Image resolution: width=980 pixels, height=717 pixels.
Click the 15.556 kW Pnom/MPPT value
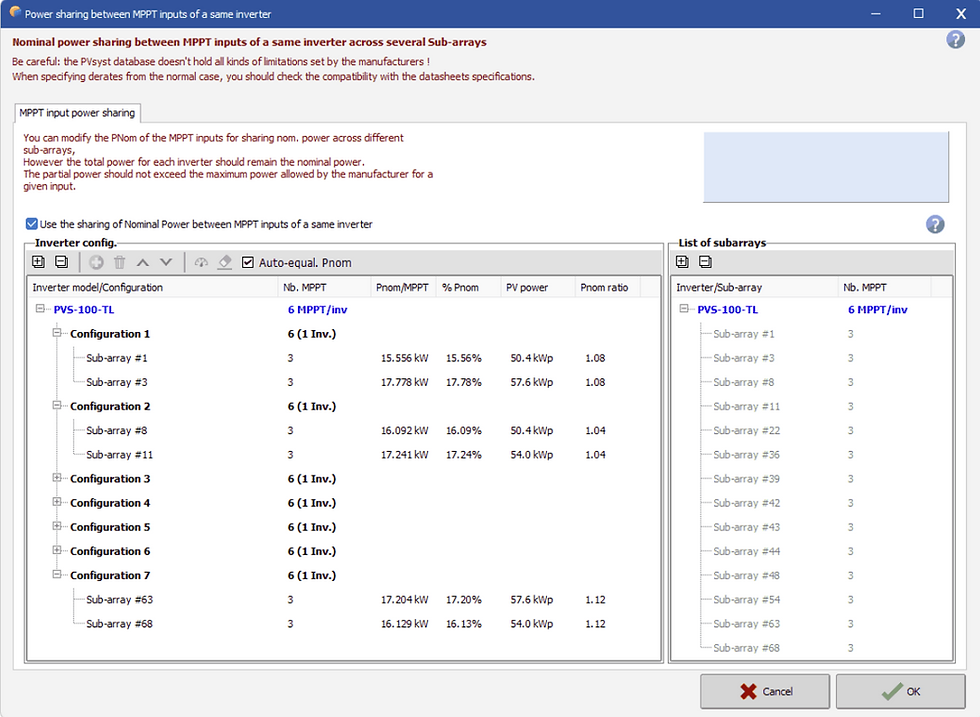[404, 358]
